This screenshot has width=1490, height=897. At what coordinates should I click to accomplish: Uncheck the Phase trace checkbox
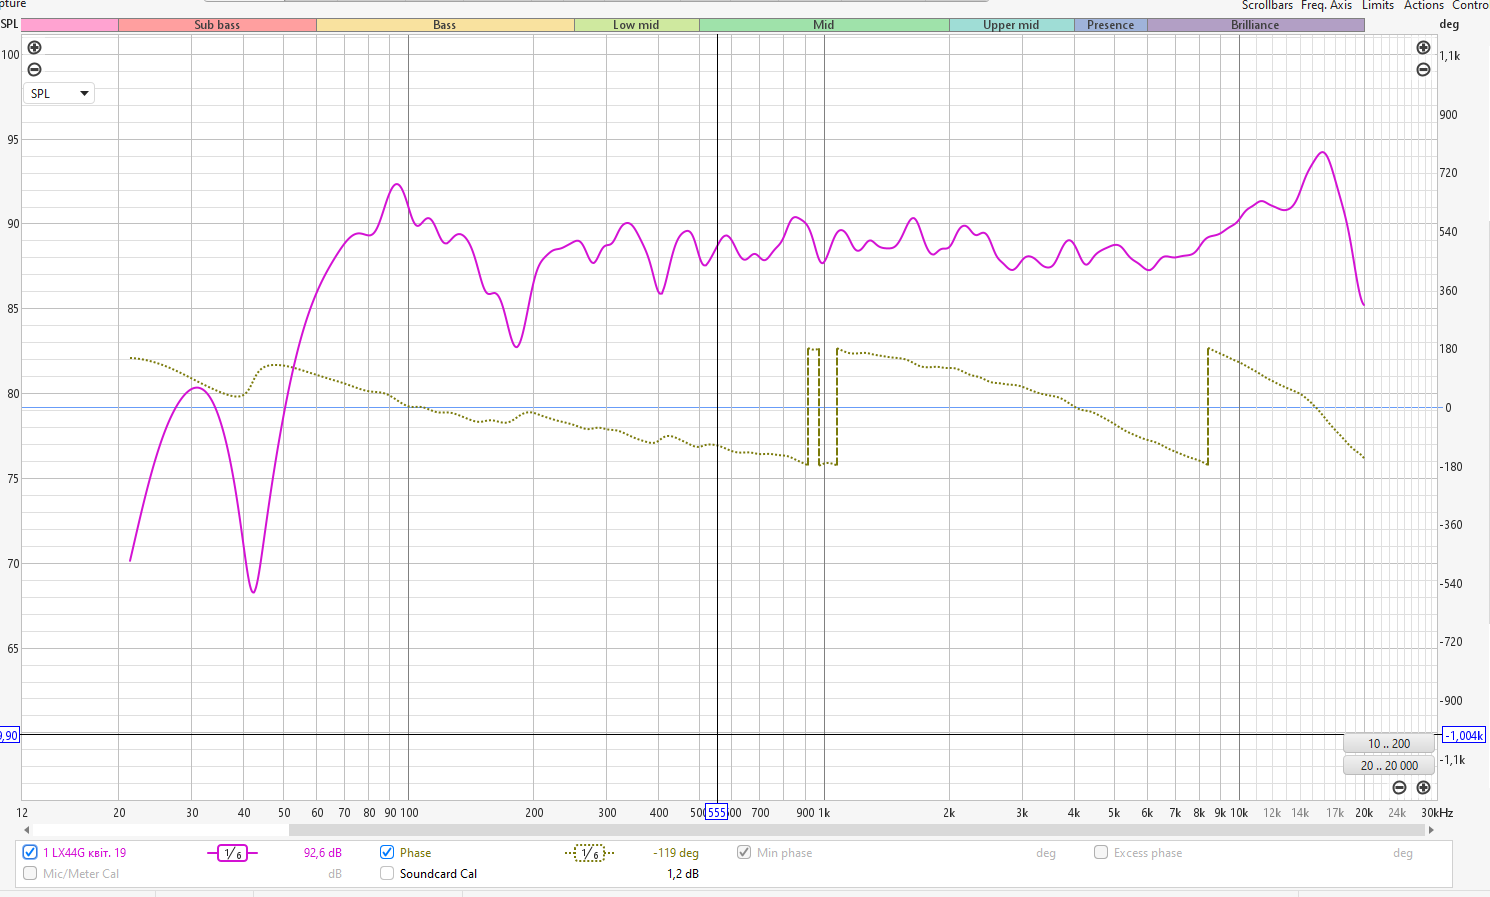pyautogui.click(x=387, y=852)
